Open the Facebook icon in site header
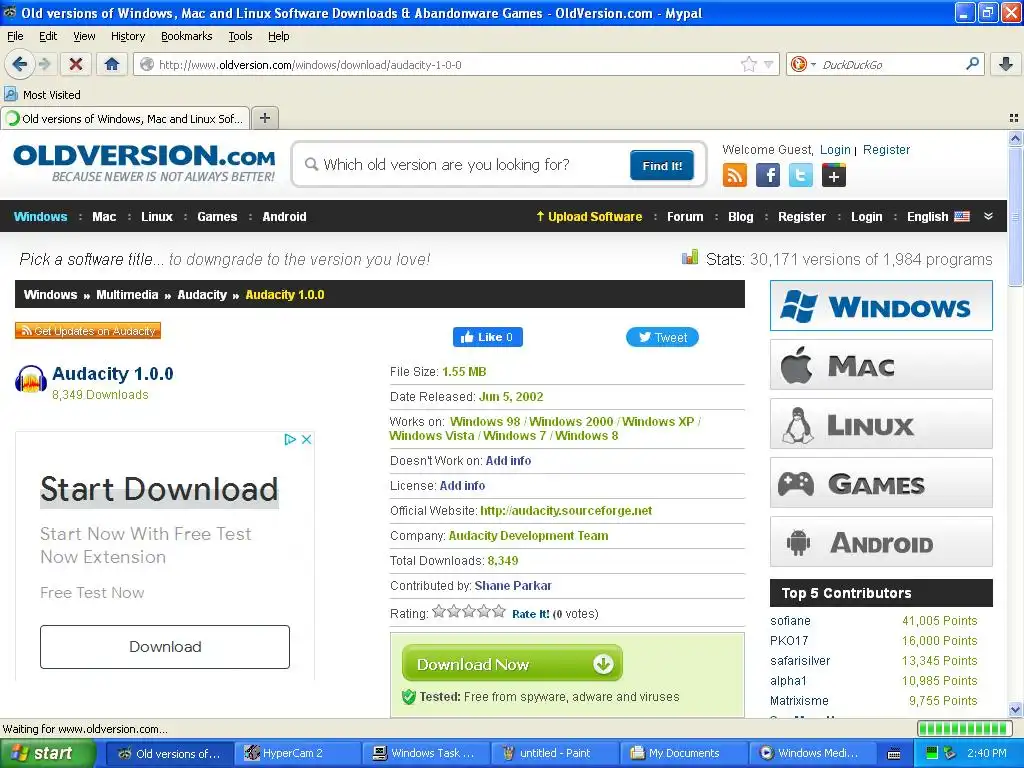Viewport: 1024px width, 768px height. [767, 175]
